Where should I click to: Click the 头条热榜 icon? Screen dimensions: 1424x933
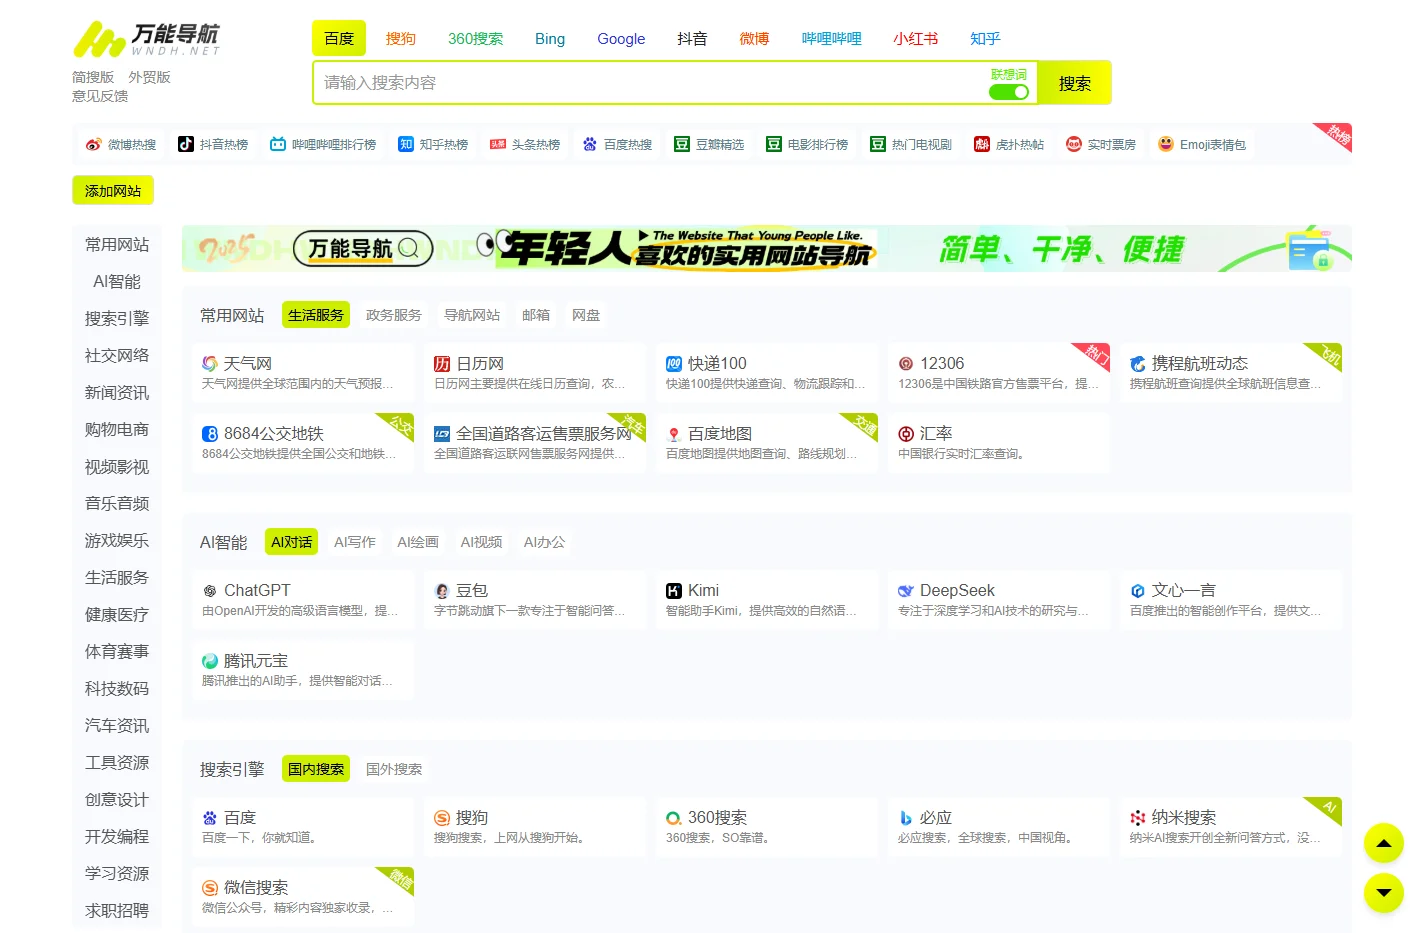pyautogui.click(x=498, y=144)
